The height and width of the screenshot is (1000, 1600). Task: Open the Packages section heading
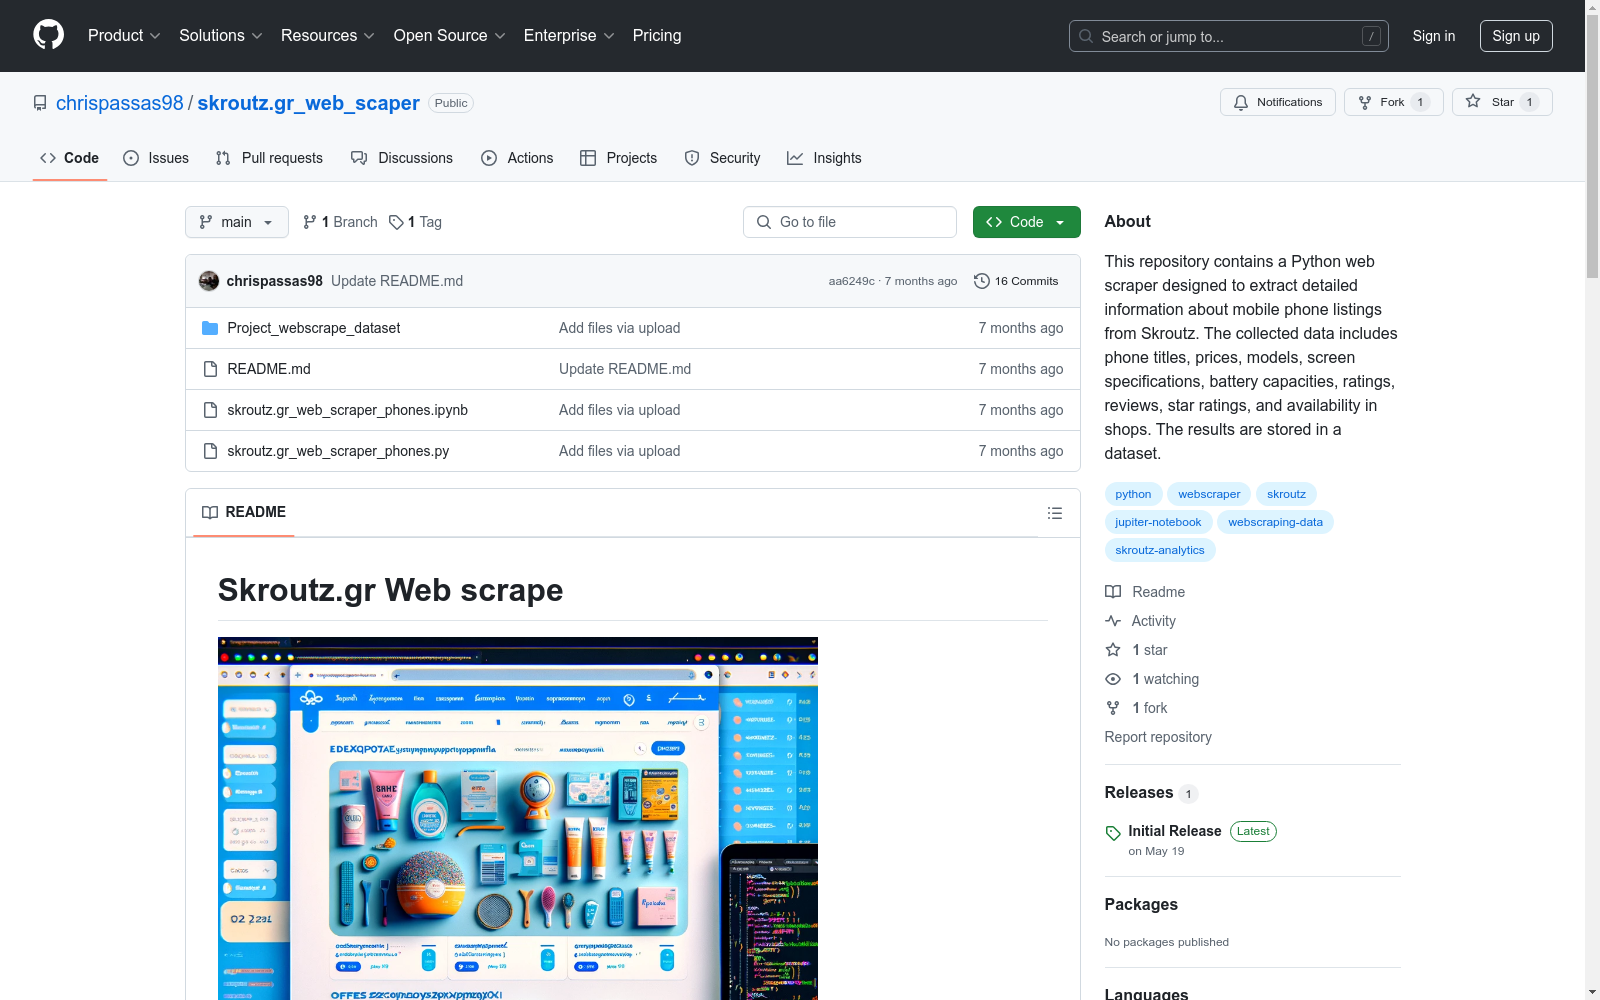pyautogui.click(x=1141, y=904)
